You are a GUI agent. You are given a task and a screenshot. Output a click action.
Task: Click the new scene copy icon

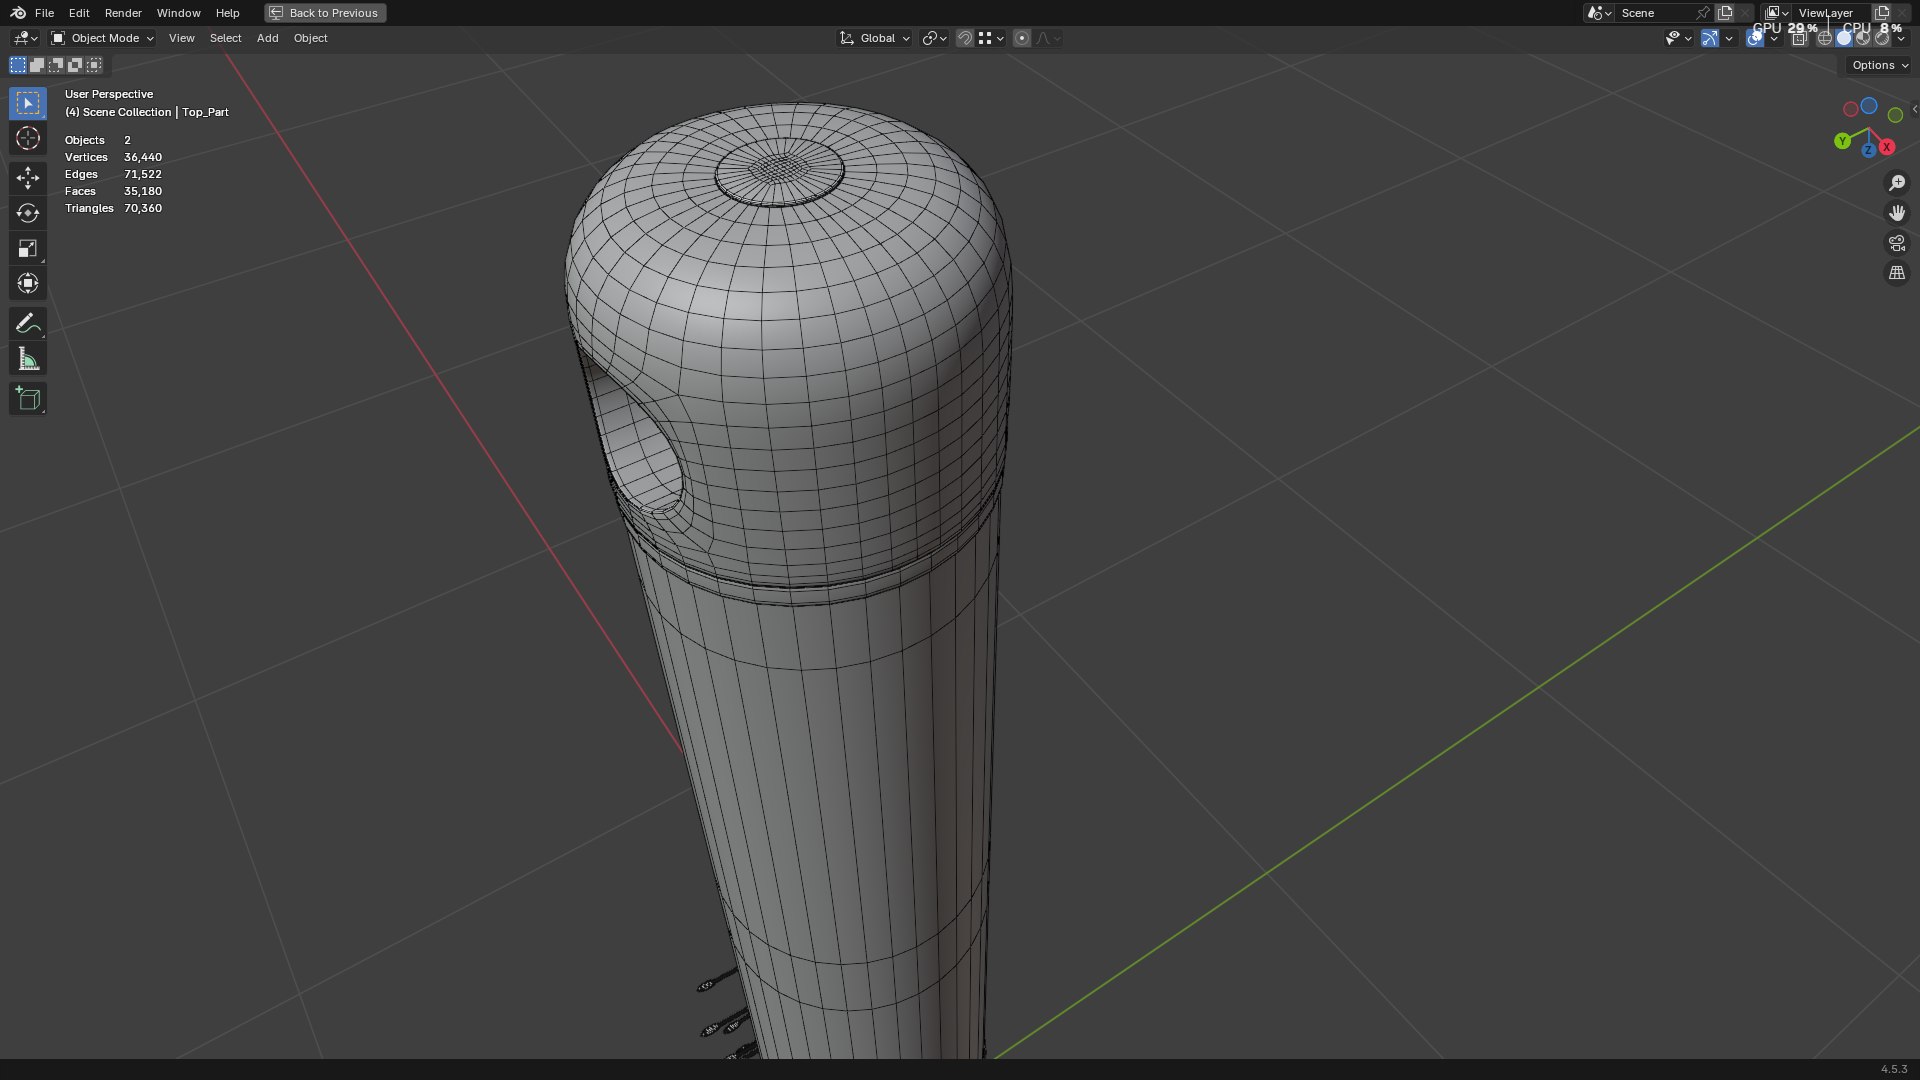pyautogui.click(x=1725, y=13)
